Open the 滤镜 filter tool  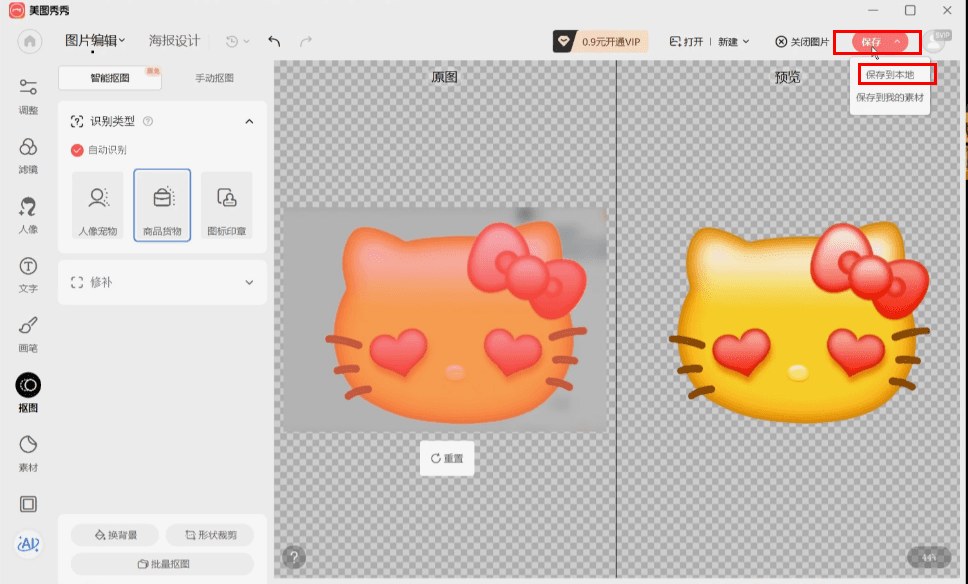28,156
